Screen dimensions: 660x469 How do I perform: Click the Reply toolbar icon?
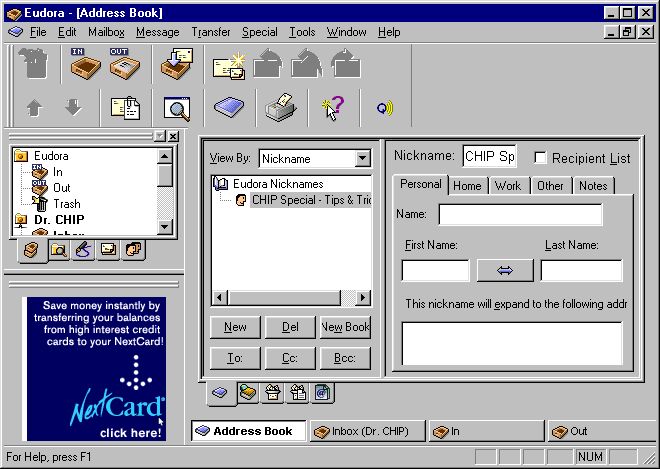(268, 64)
